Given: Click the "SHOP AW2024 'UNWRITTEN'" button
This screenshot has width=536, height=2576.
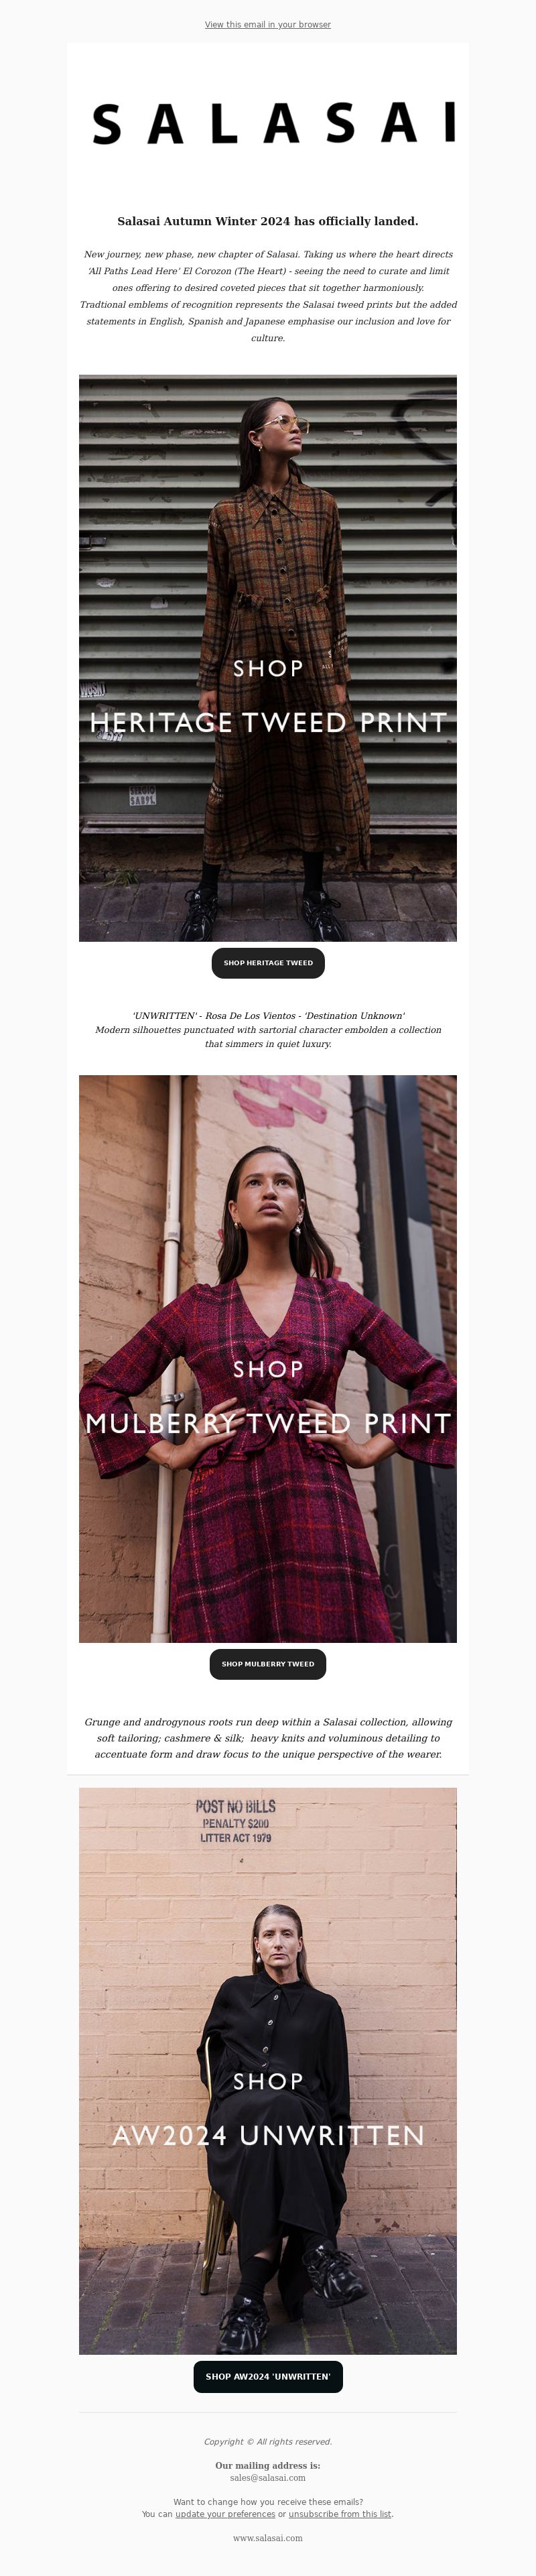Looking at the screenshot, I should click(x=268, y=2377).
